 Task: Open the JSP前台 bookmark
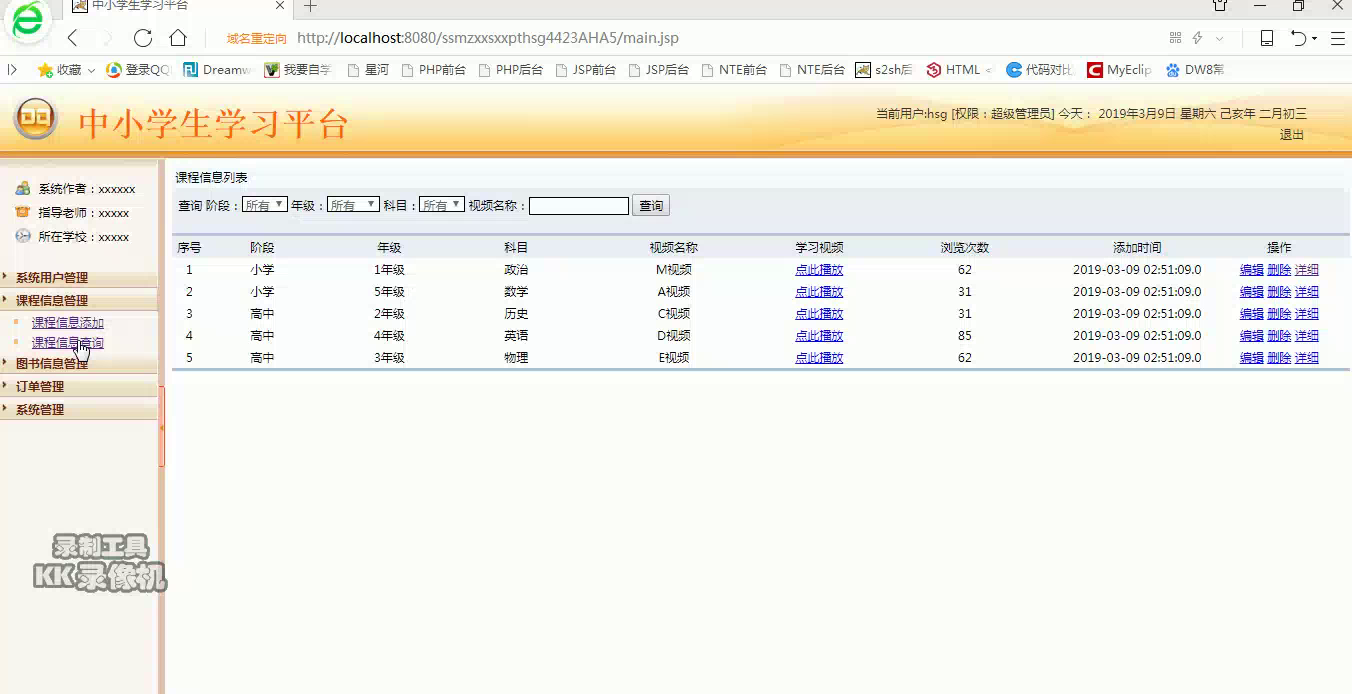pyautogui.click(x=585, y=70)
